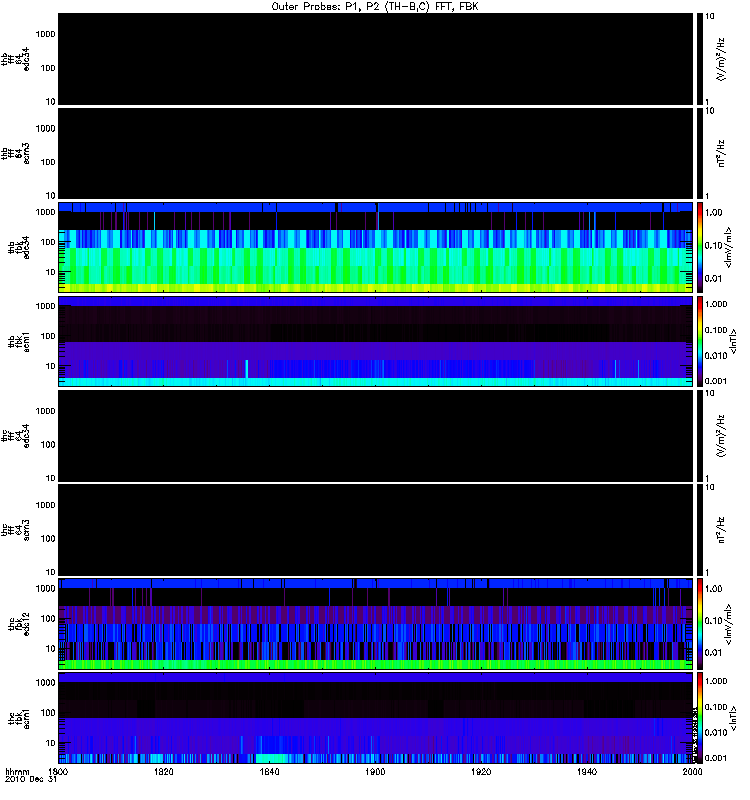Click inside the thb fbk edc34 spectrogram
This screenshot has width=750, height=800.
(x=375, y=247)
